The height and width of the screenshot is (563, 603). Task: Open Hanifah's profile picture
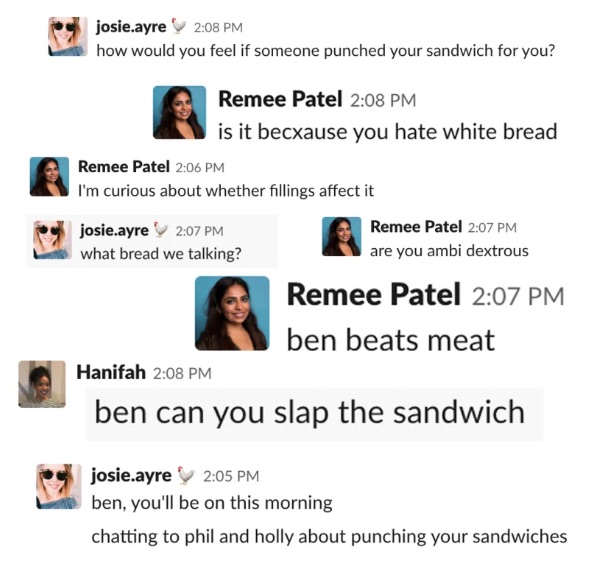pyautogui.click(x=42, y=384)
